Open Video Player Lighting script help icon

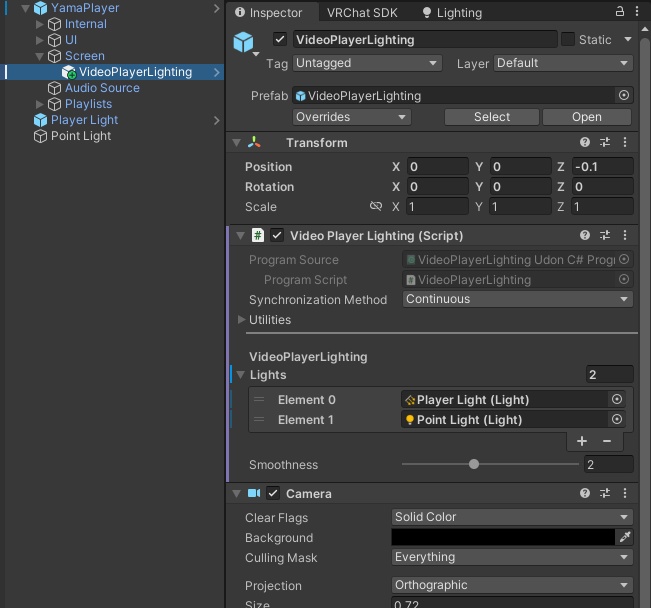click(x=585, y=235)
